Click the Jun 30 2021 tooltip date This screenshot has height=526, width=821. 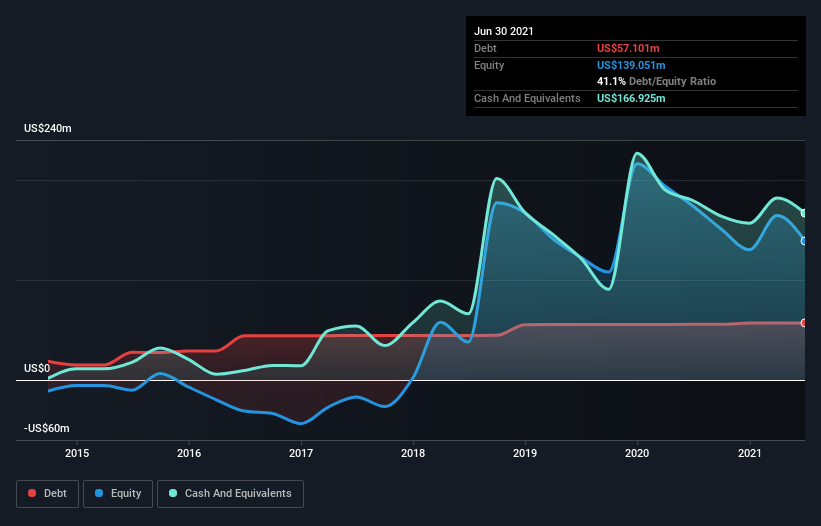[x=504, y=31]
